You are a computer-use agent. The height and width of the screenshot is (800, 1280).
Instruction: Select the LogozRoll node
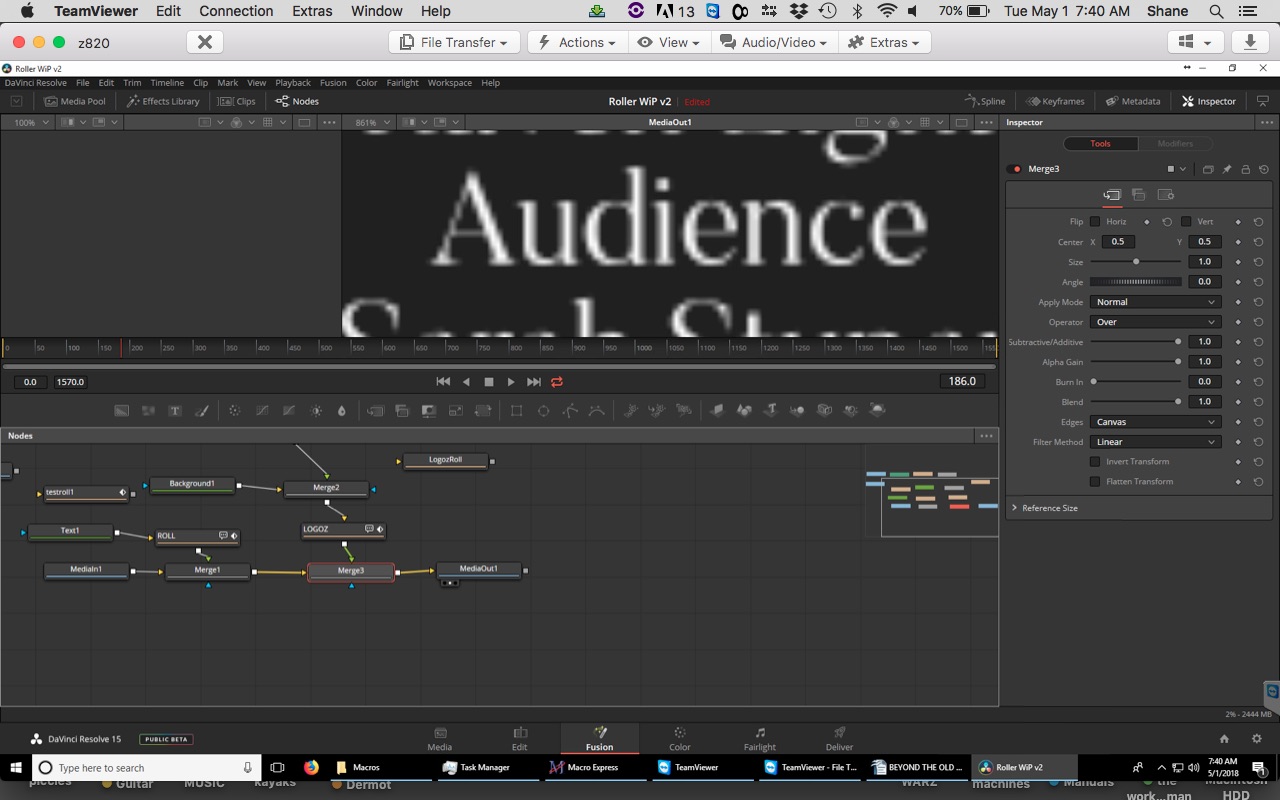[x=445, y=460]
